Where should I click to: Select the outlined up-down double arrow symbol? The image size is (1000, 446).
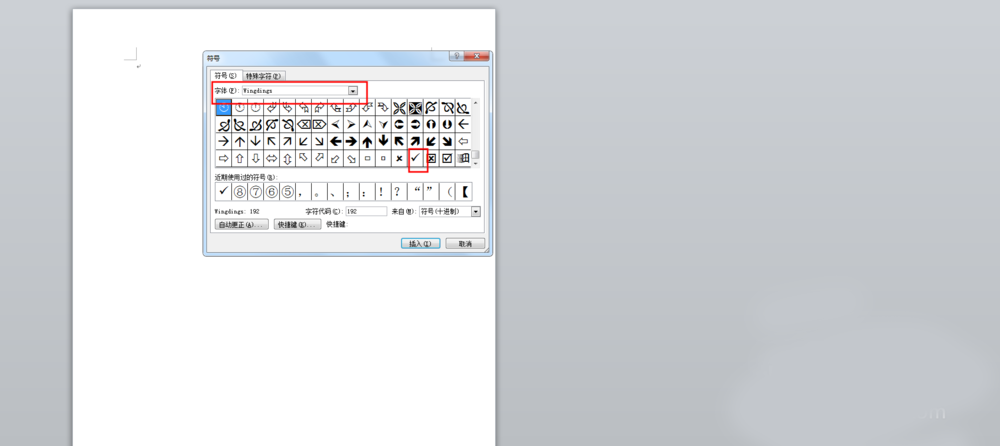(288, 158)
